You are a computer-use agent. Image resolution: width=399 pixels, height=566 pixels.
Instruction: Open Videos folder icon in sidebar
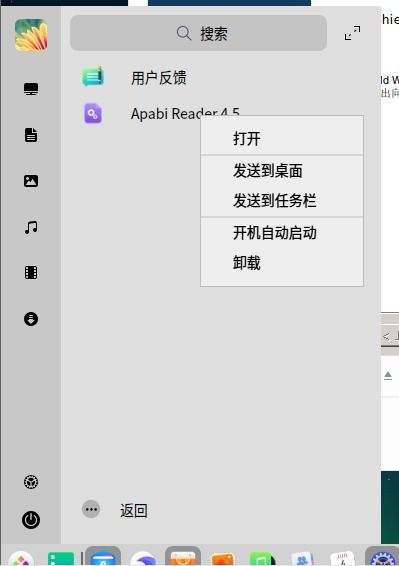tap(31, 273)
